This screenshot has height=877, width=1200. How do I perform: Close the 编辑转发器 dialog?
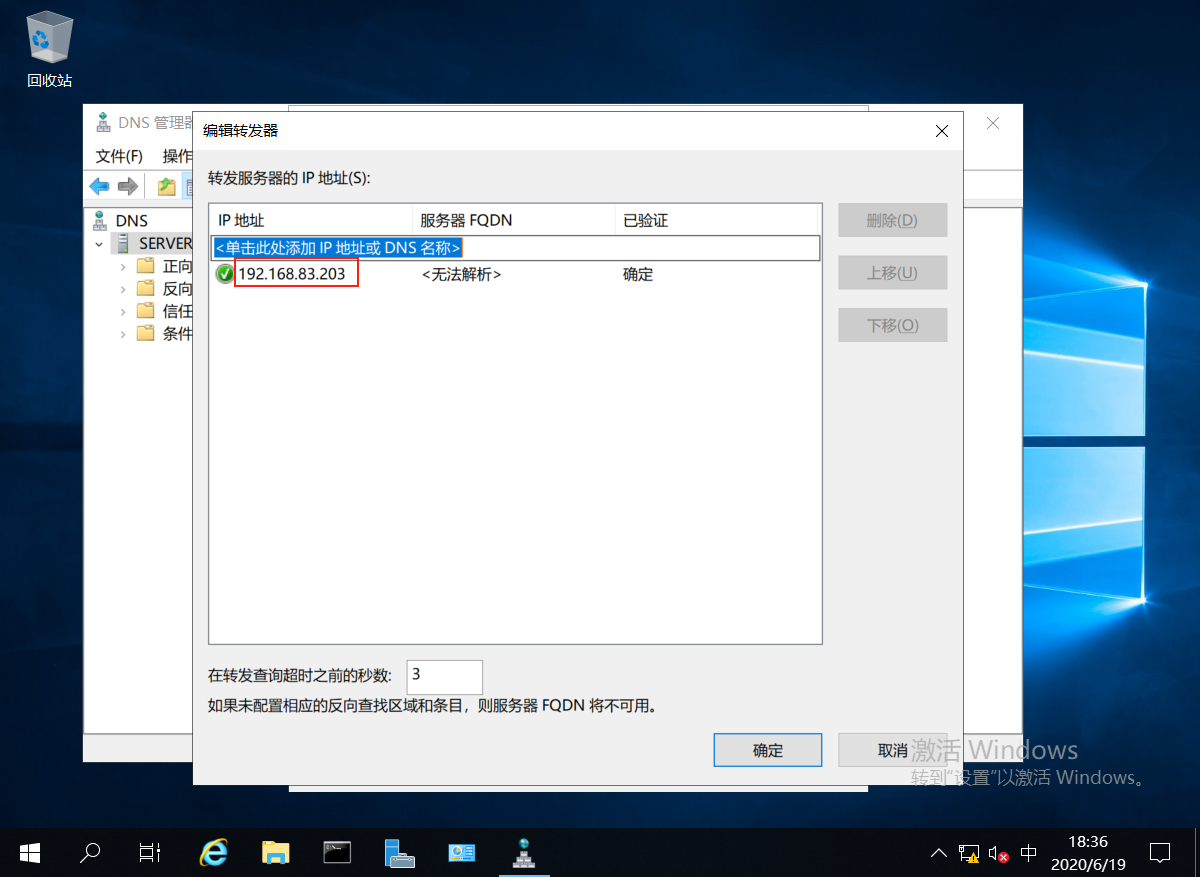940,131
